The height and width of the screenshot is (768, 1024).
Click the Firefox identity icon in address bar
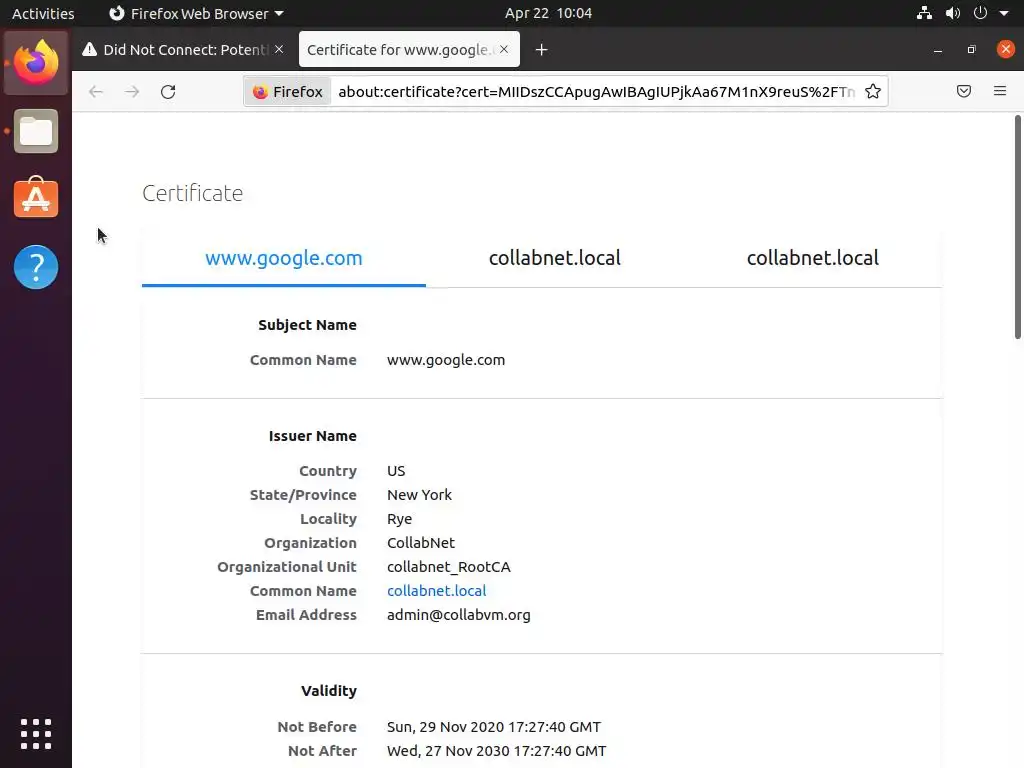pyautogui.click(x=288, y=91)
